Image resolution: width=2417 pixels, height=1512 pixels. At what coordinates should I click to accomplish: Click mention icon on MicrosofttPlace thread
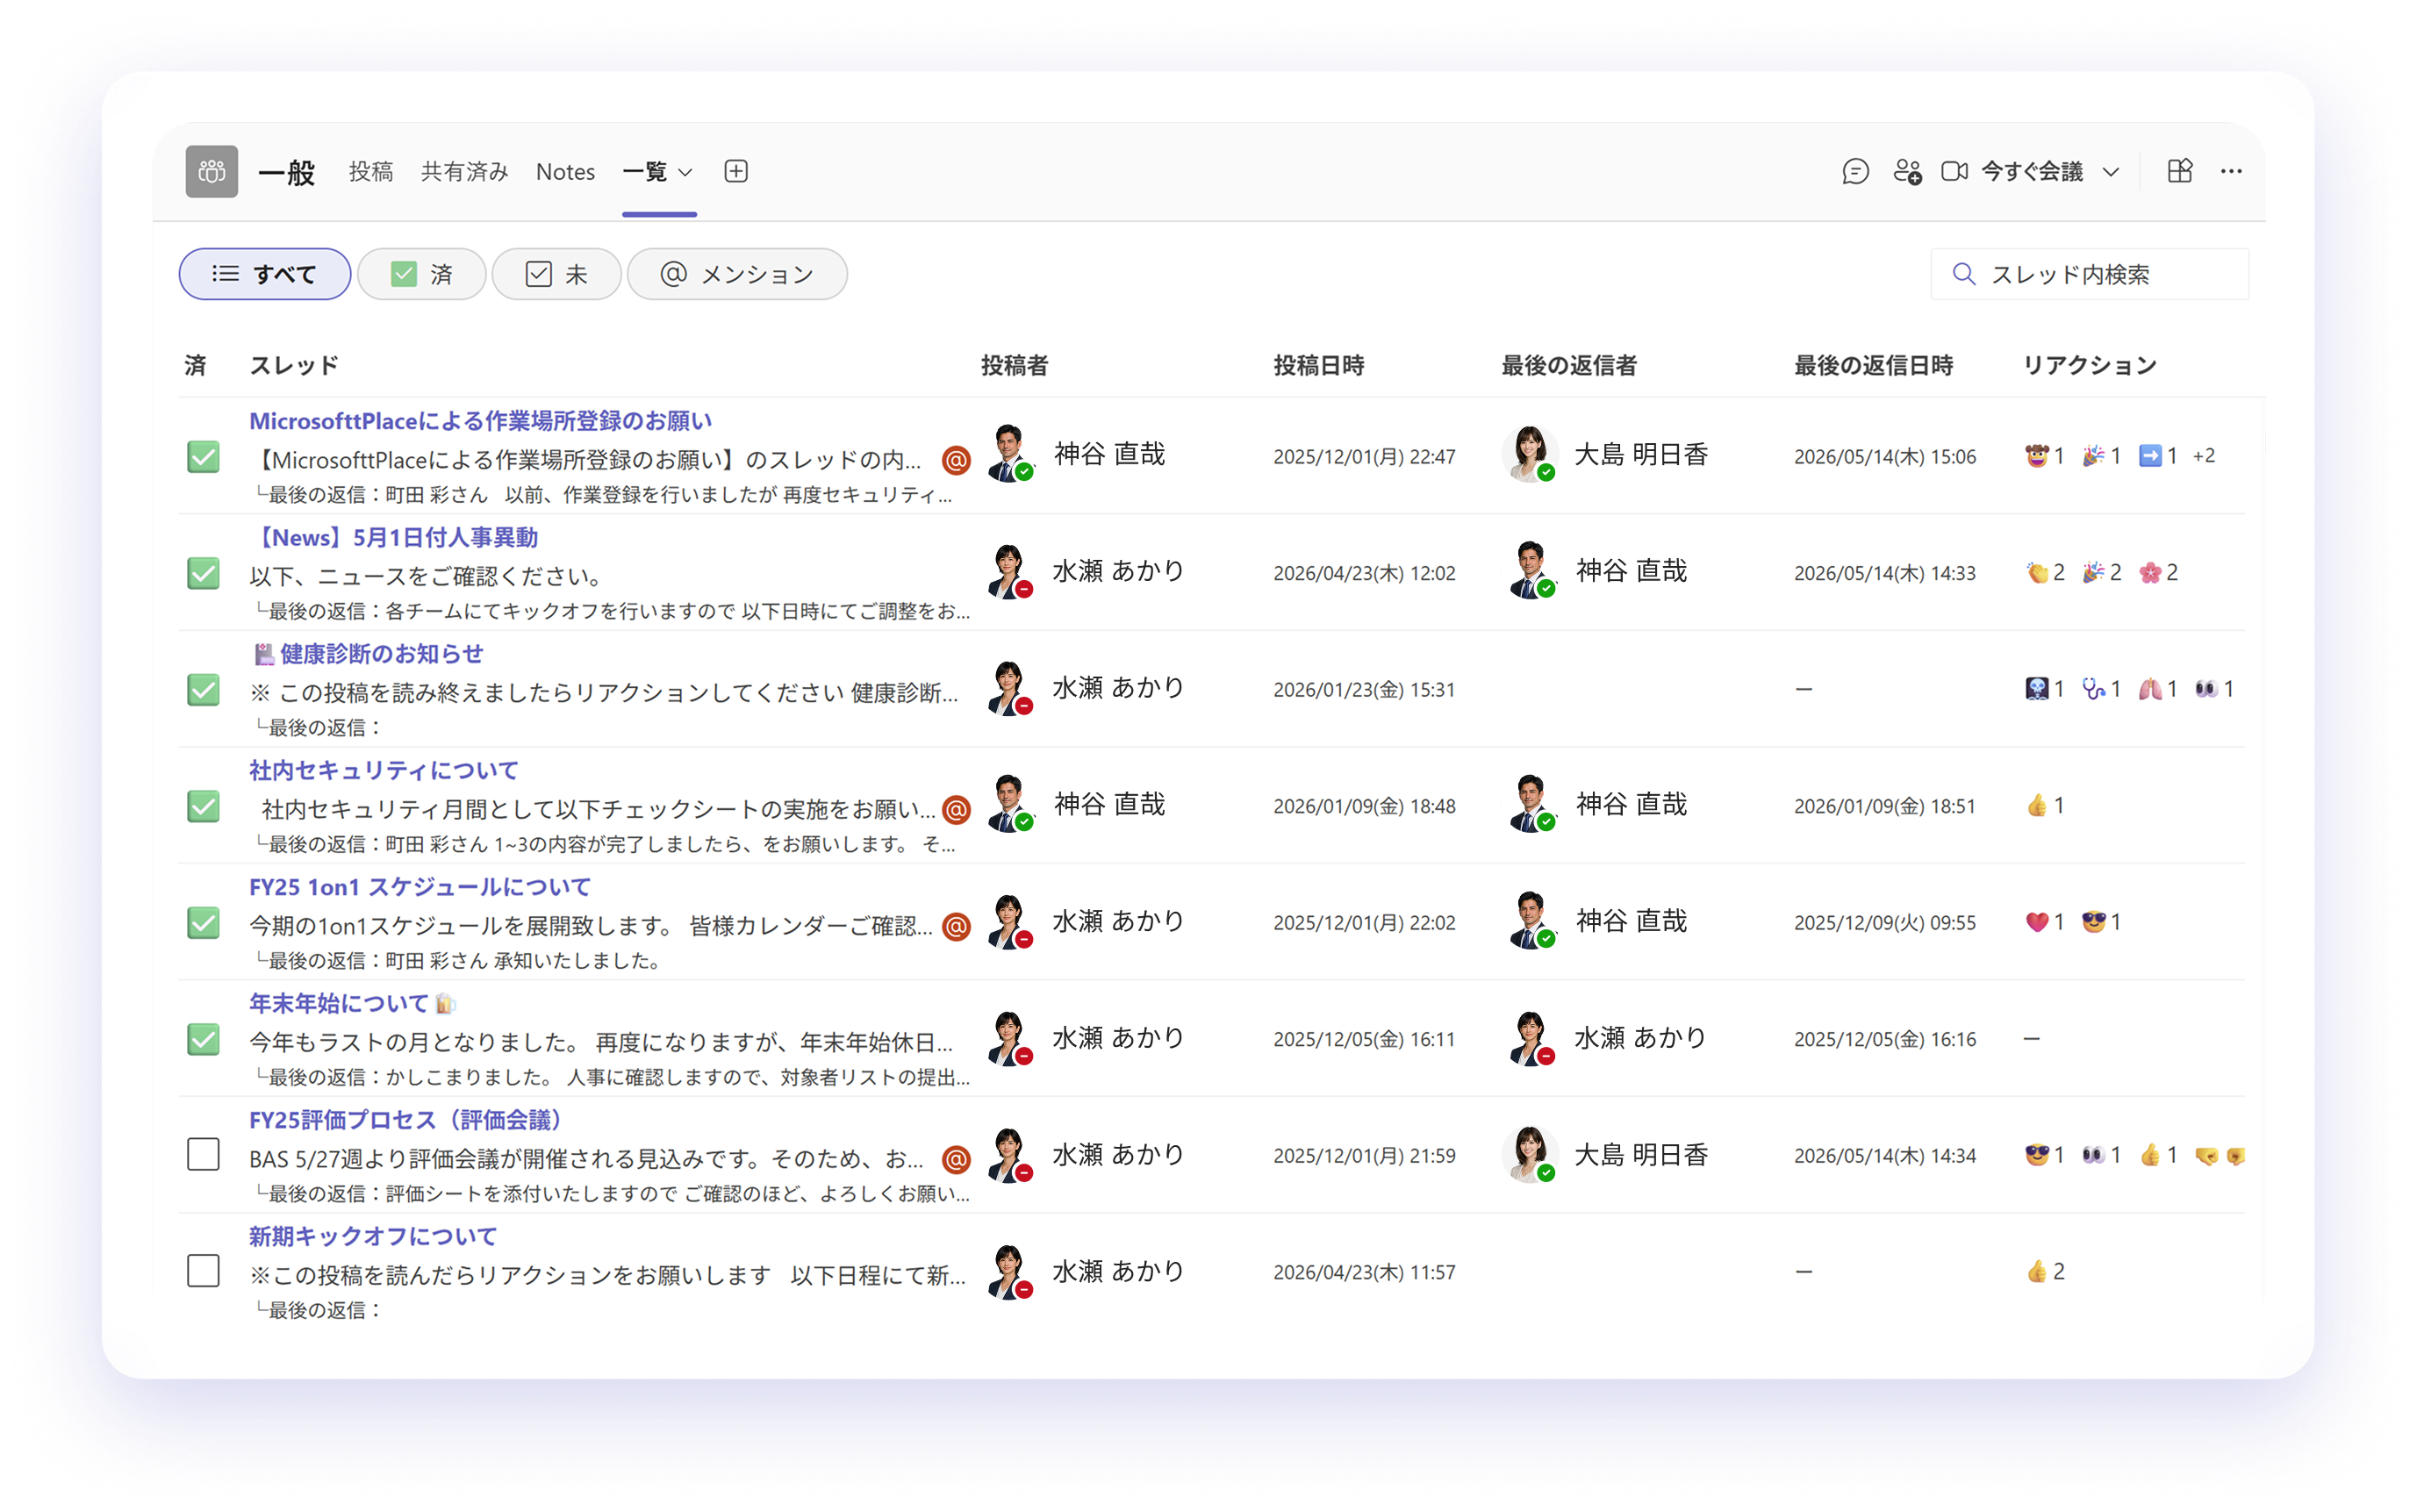pyautogui.click(x=956, y=460)
